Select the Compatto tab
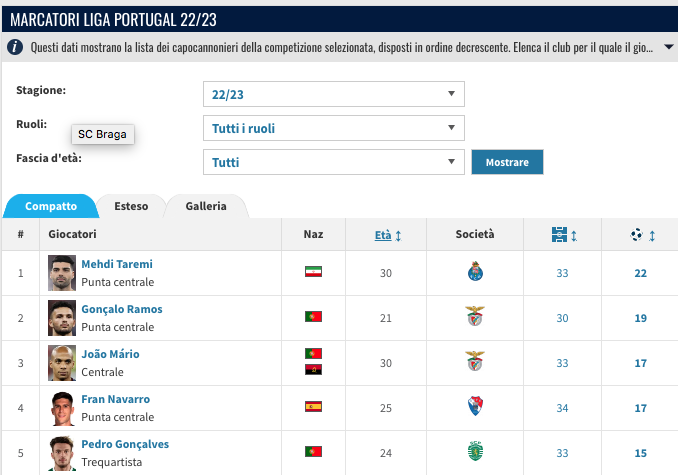Screen dimensions: 678x475 (51, 206)
